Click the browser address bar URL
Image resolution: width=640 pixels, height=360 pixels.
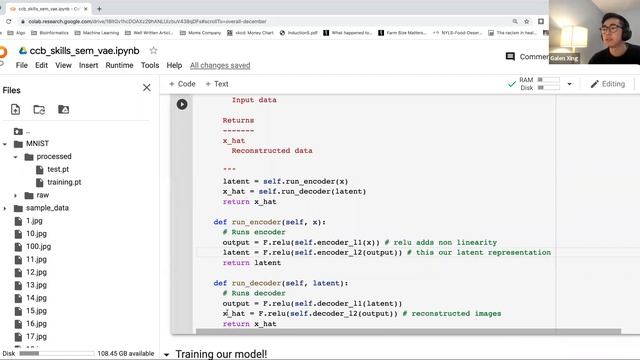147,21
